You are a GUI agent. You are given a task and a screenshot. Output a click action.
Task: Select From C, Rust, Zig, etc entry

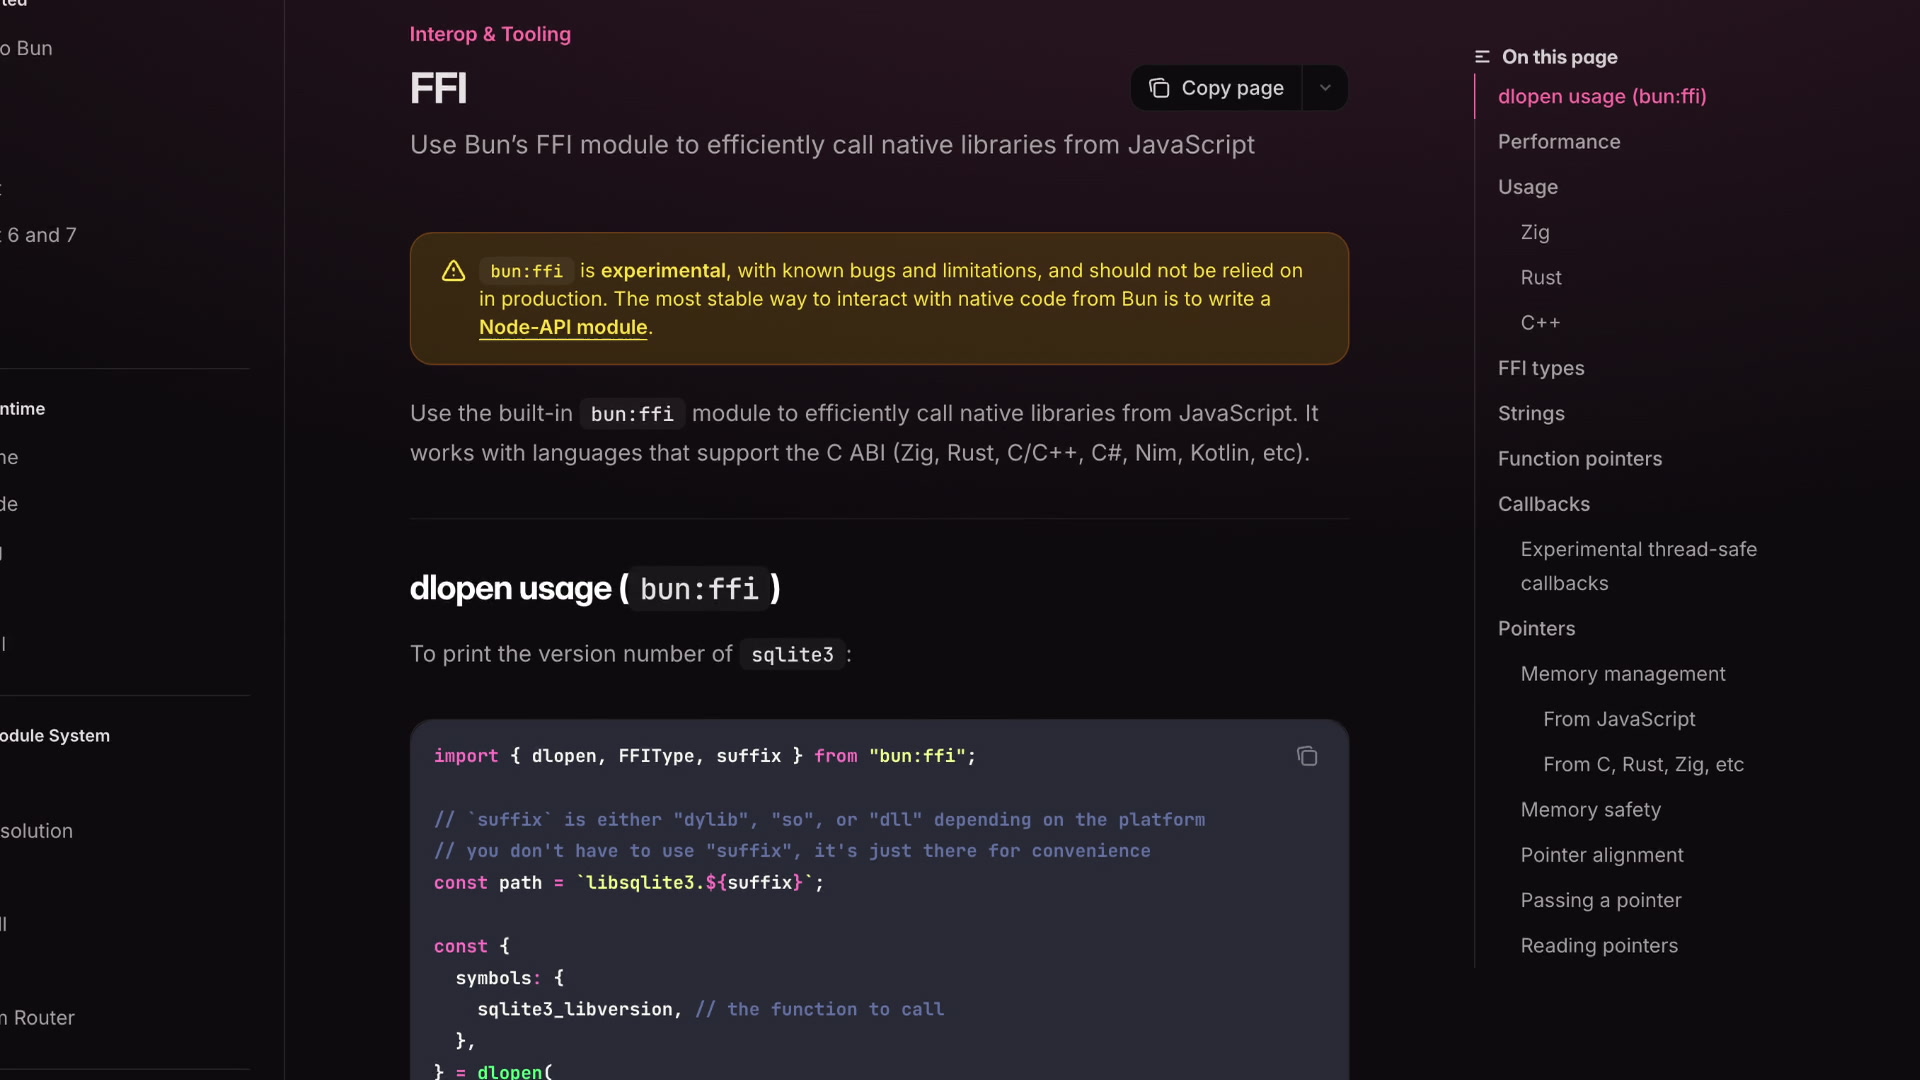coord(1643,764)
